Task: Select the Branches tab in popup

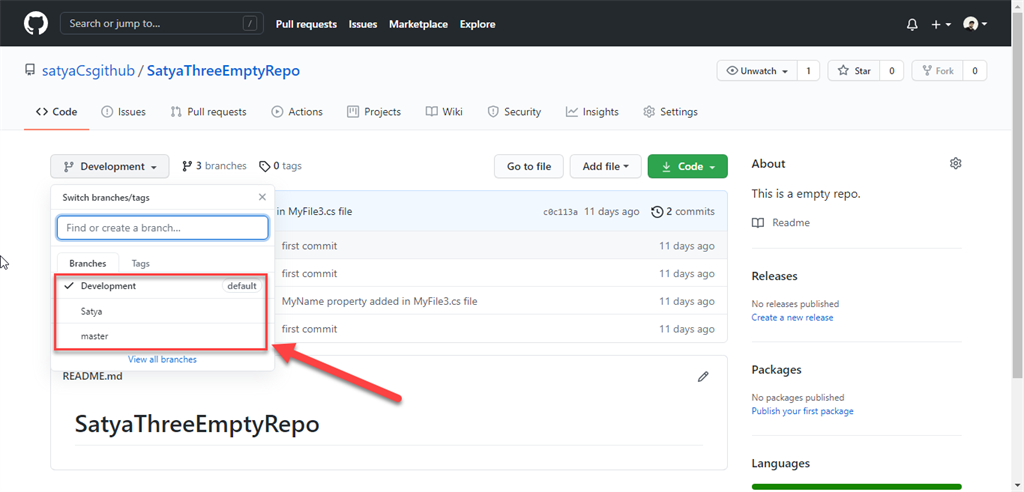Action: [x=88, y=263]
